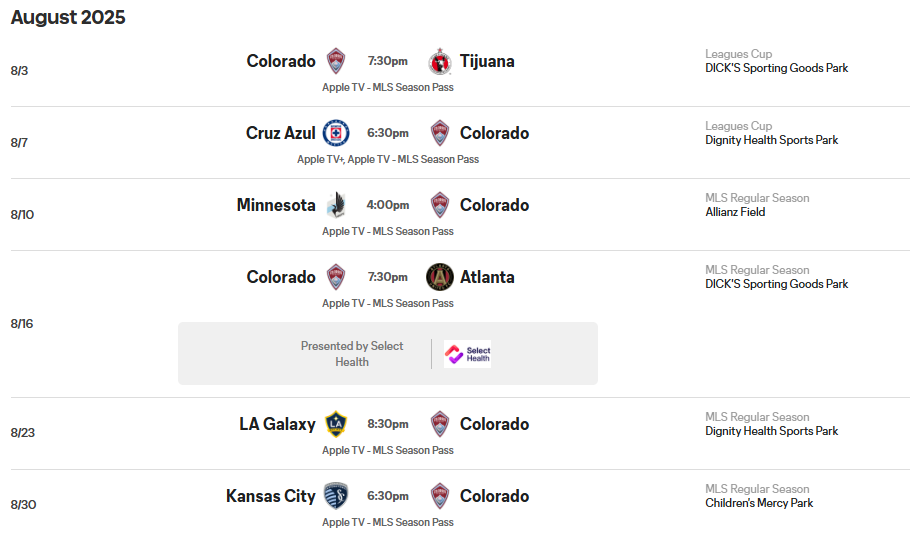Click the Cruz Azul team name
The image size is (910, 552).
tap(281, 133)
